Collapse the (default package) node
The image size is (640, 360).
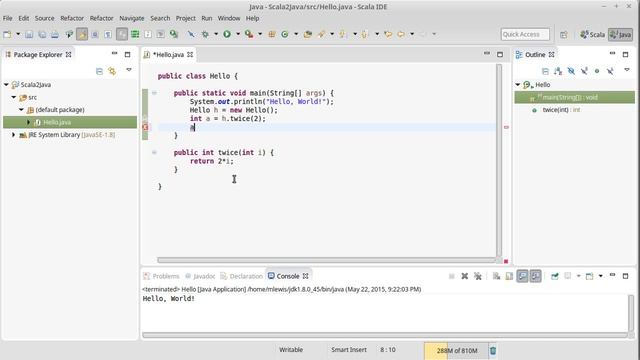pos(22,110)
